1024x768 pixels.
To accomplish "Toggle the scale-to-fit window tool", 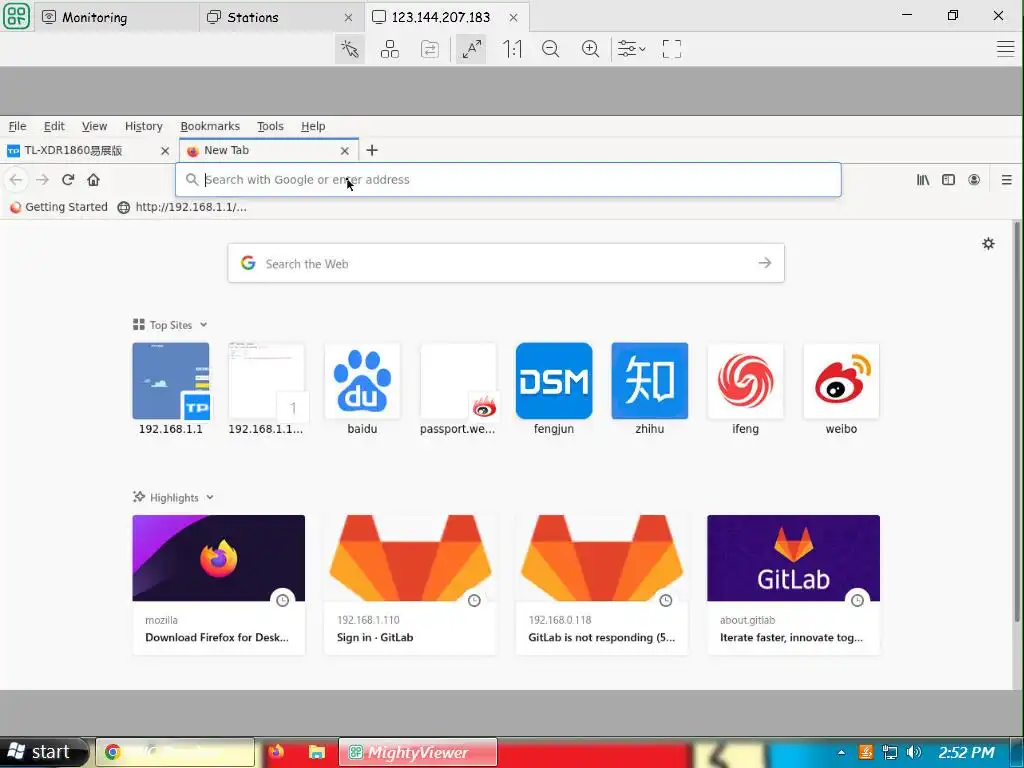I will pos(471,49).
